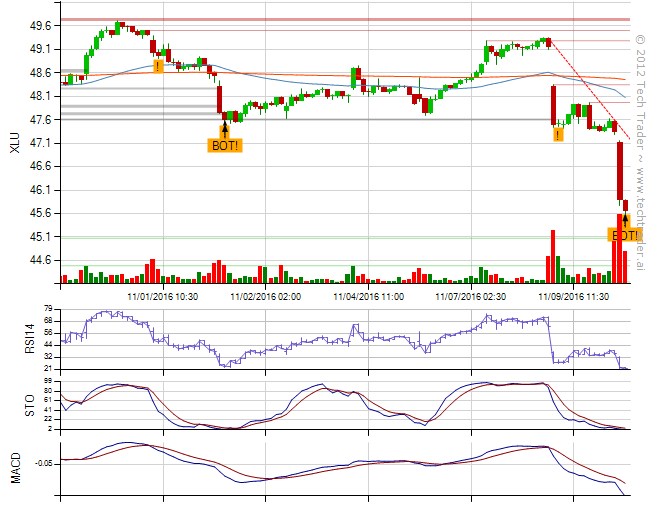Click the BOT! marker at the lowest price
This screenshot has height=514, width=657.
pos(624,235)
